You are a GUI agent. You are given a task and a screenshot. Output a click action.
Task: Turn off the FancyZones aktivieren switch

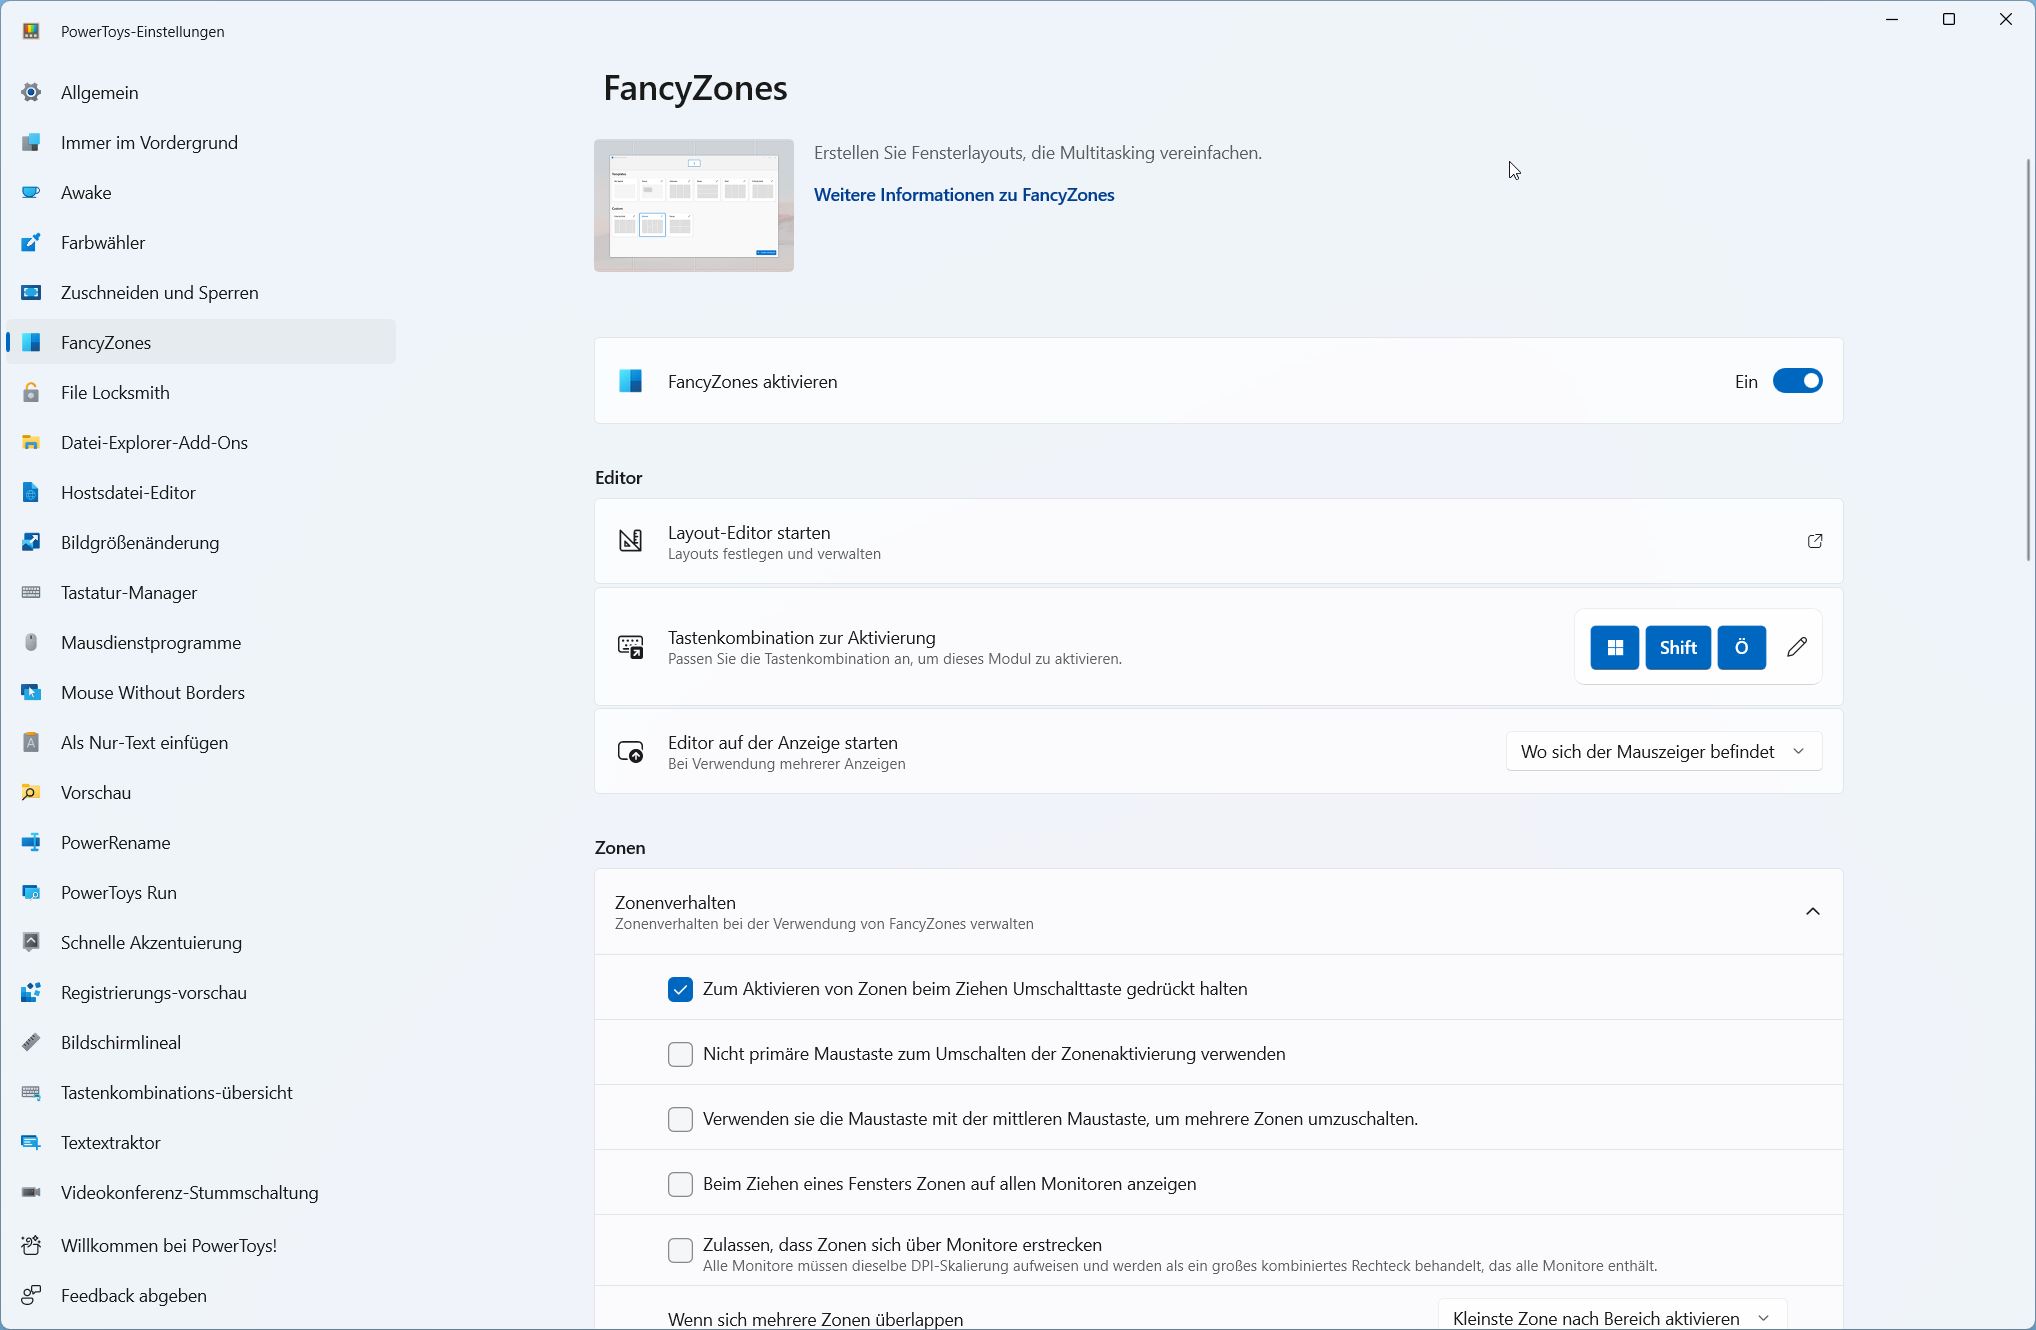coord(1797,381)
